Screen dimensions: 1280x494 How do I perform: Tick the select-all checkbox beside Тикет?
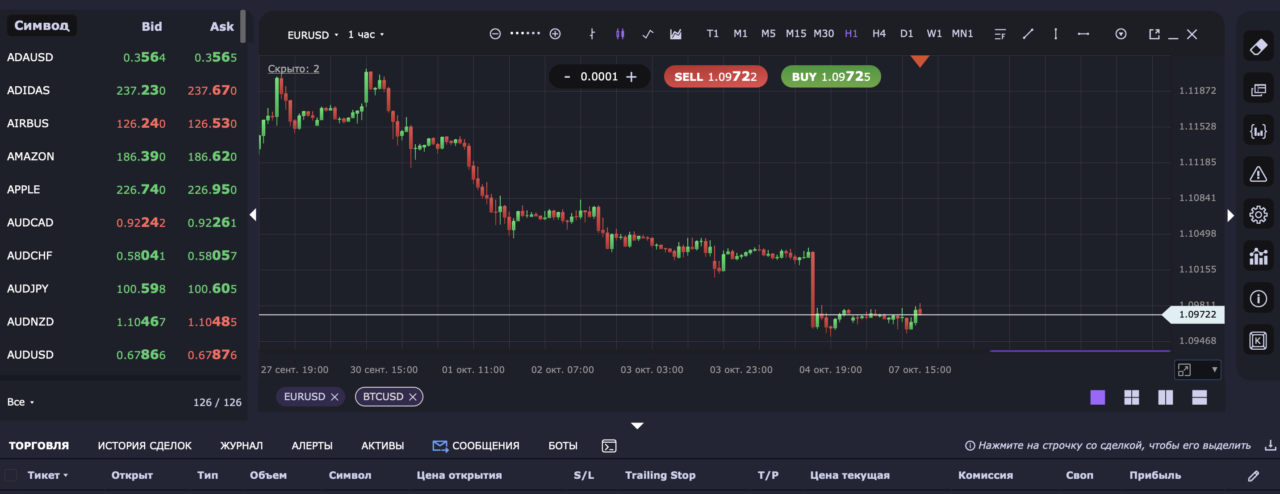12,475
